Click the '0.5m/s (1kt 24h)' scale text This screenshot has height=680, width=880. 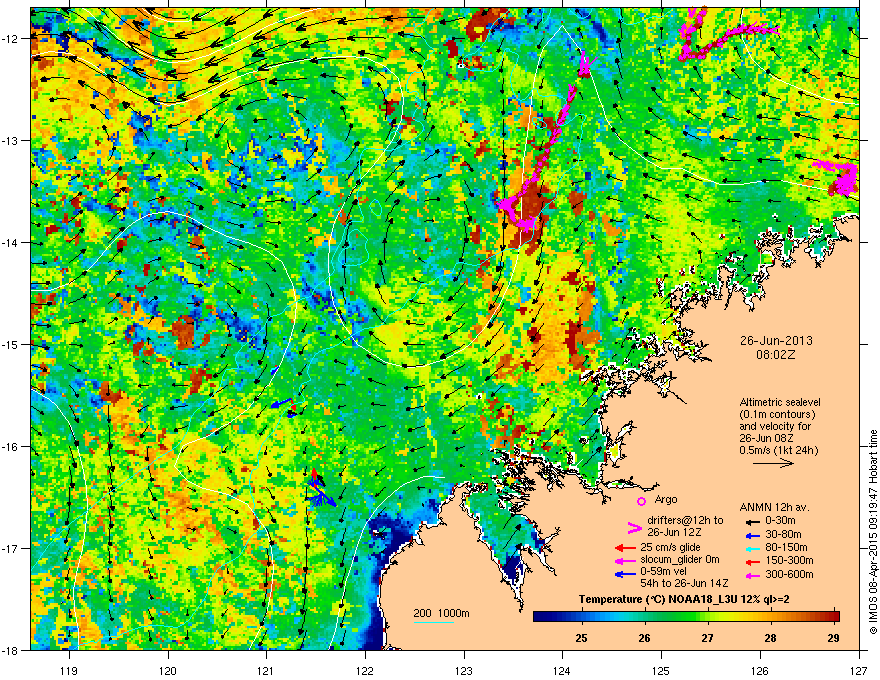tap(778, 450)
